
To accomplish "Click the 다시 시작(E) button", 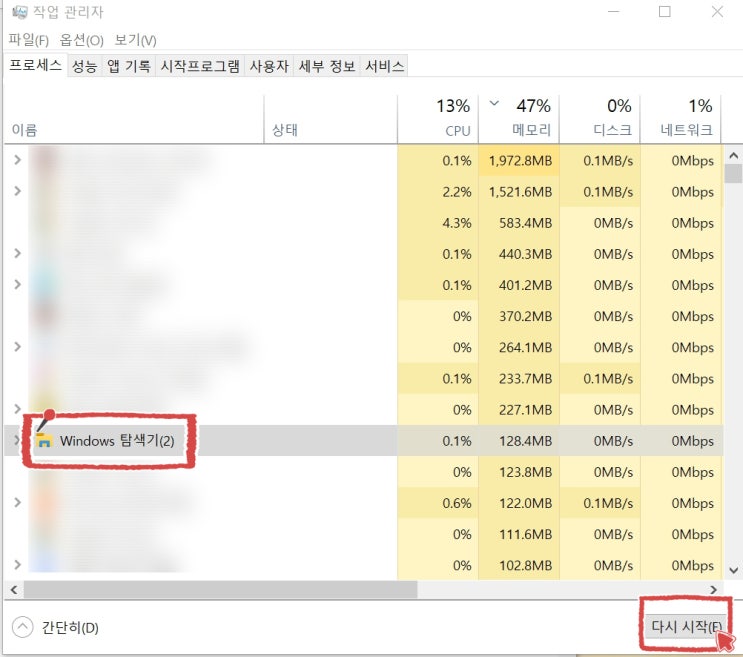I will [686, 627].
